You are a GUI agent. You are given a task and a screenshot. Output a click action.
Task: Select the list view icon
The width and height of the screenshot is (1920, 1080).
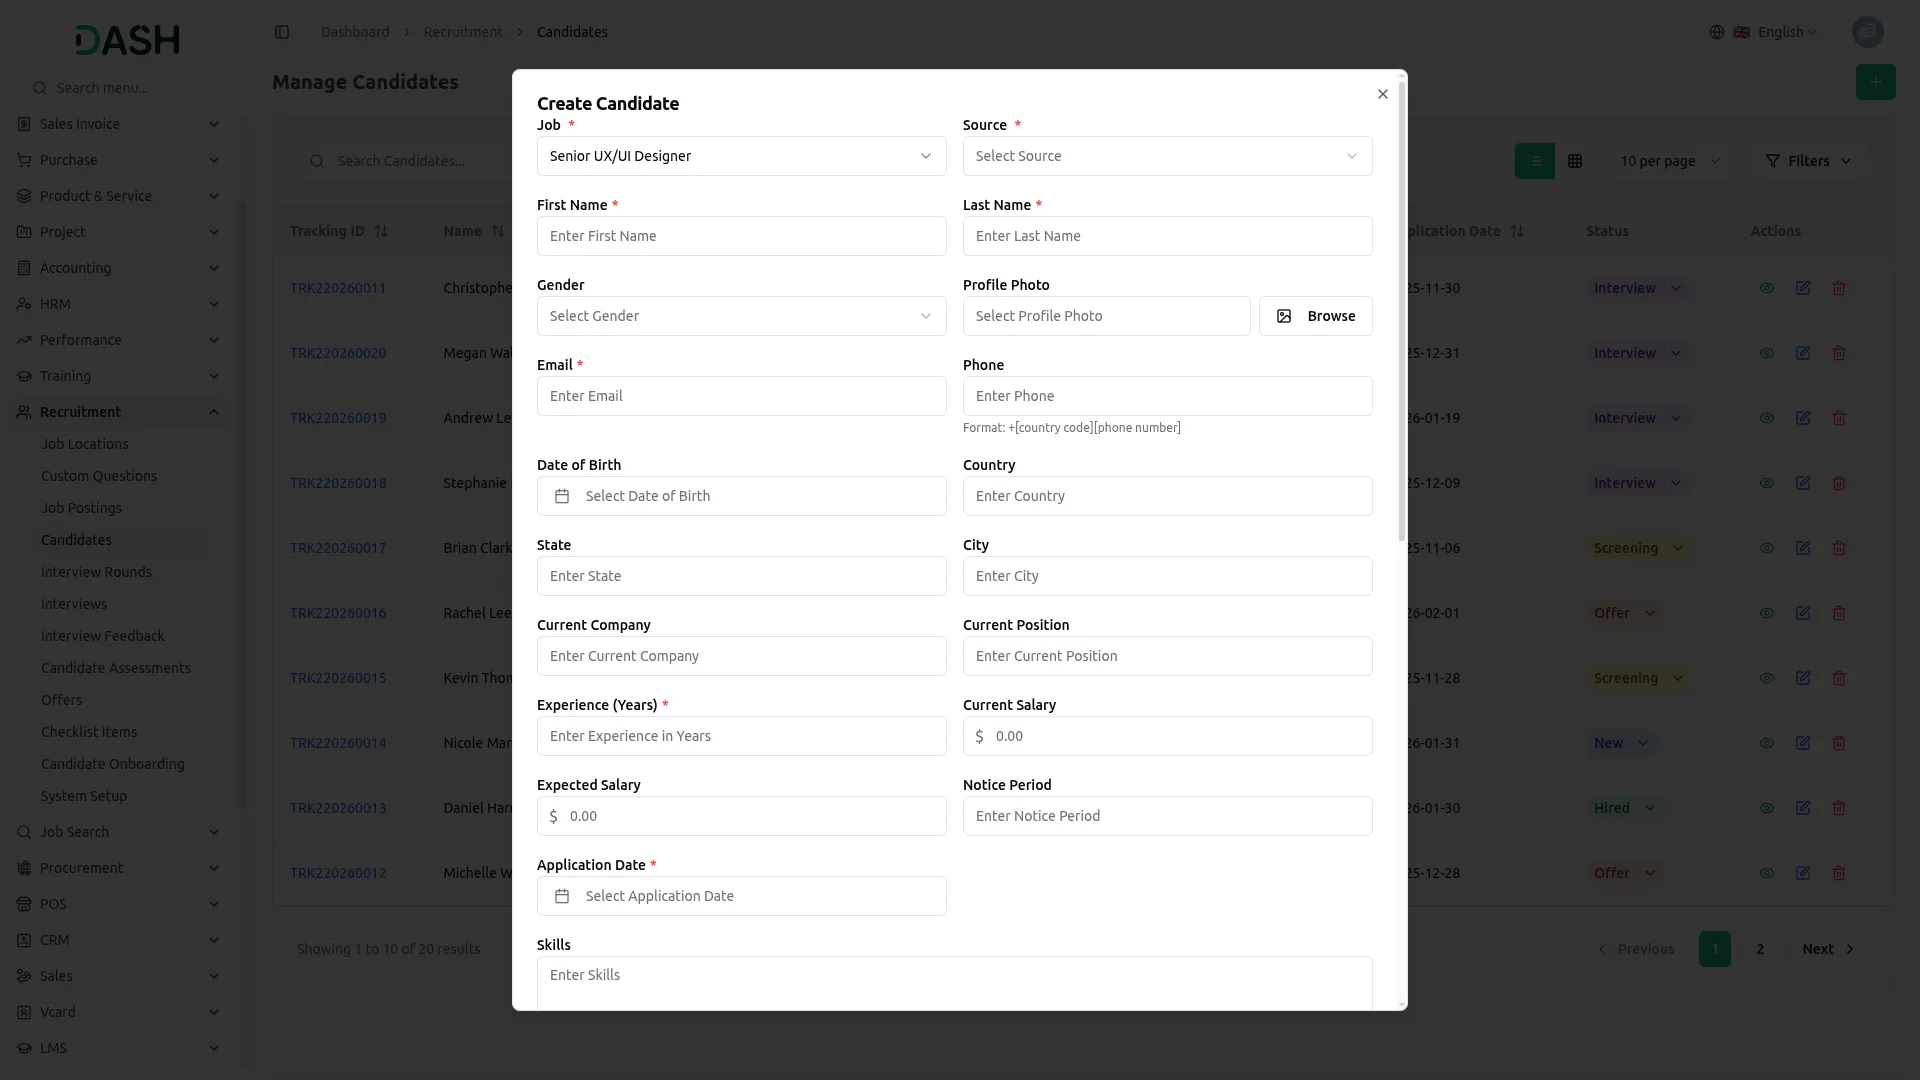1535,161
